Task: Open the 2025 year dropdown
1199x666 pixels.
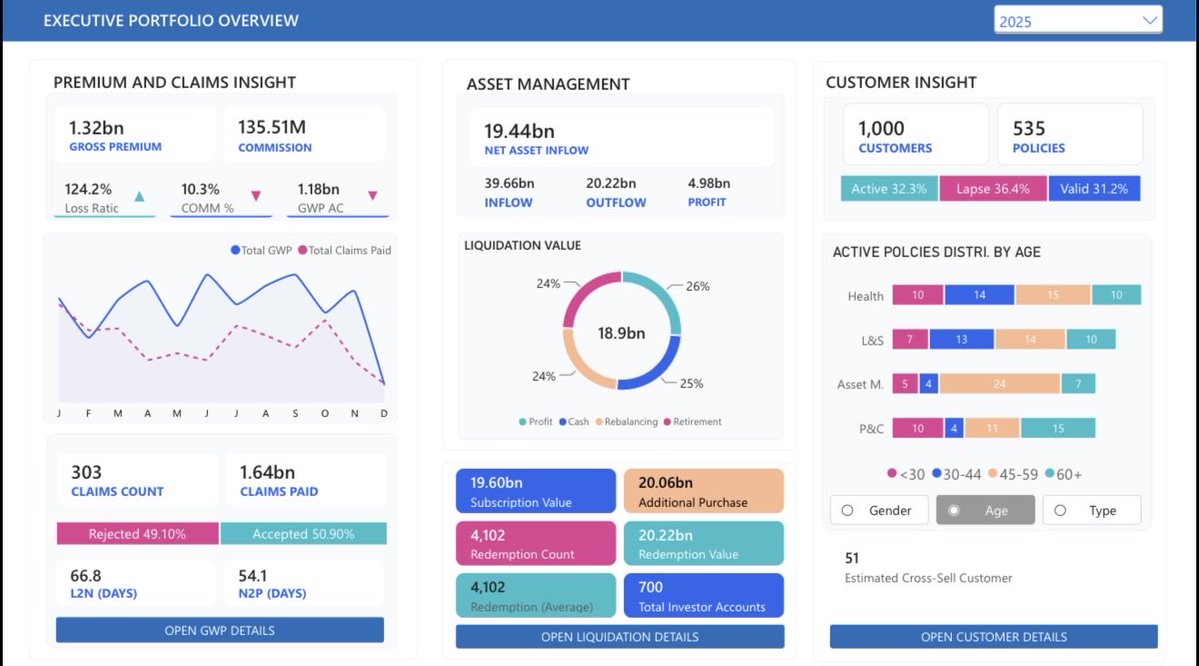Action: pyautogui.click(x=1077, y=21)
